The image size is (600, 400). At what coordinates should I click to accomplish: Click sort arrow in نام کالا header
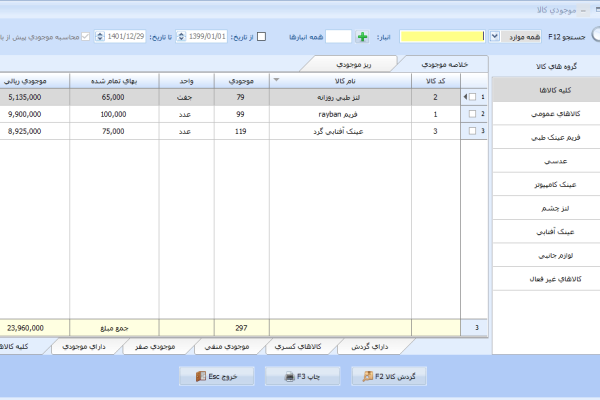click(276, 80)
